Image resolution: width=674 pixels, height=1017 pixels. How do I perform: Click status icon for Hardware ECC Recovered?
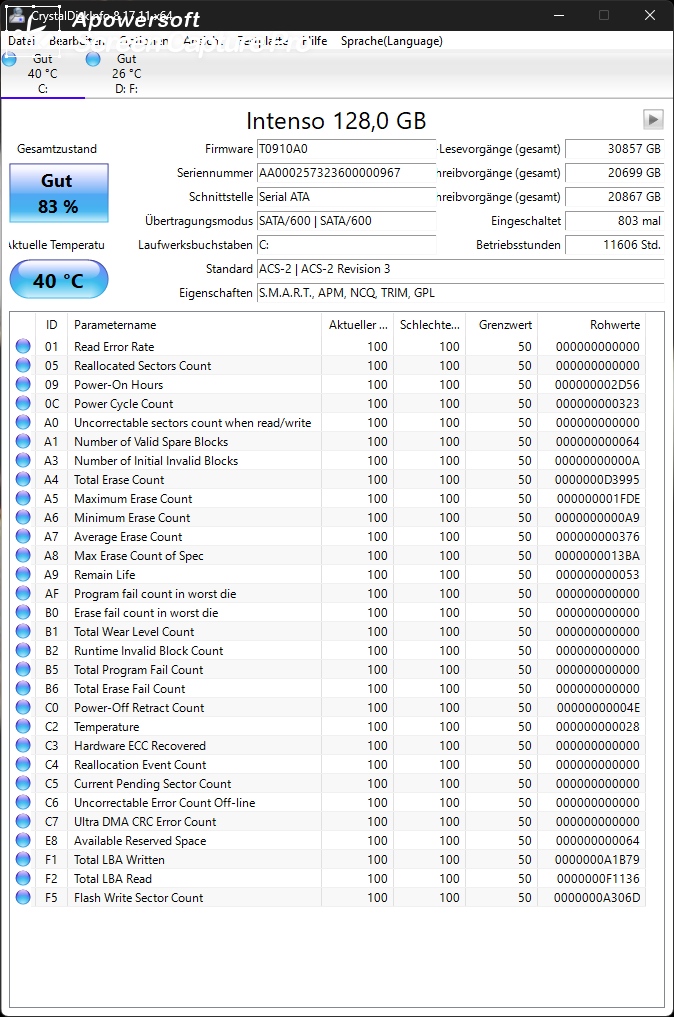click(23, 745)
